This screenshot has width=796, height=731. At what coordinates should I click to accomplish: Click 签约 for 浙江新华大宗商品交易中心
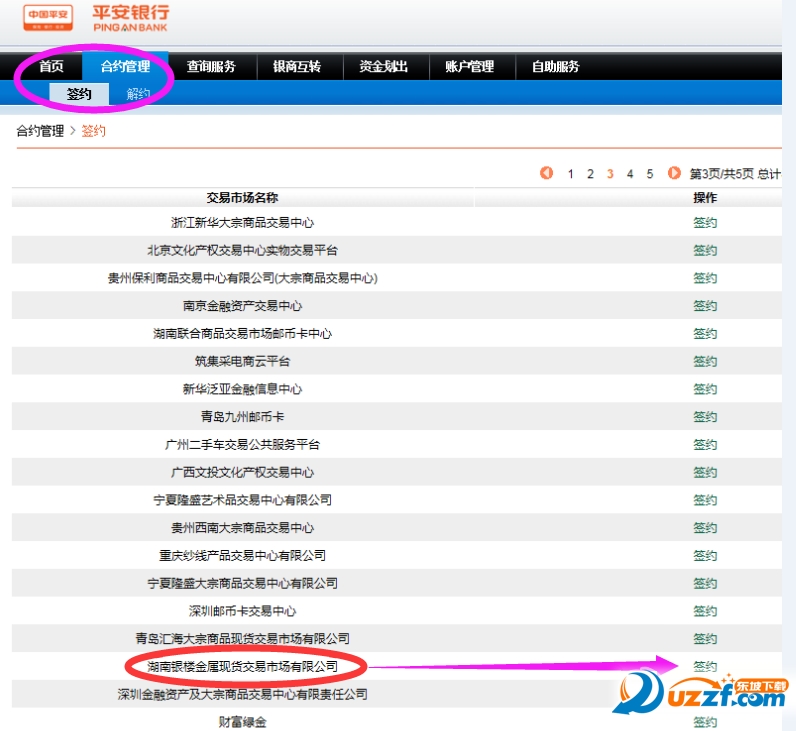tap(705, 222)
